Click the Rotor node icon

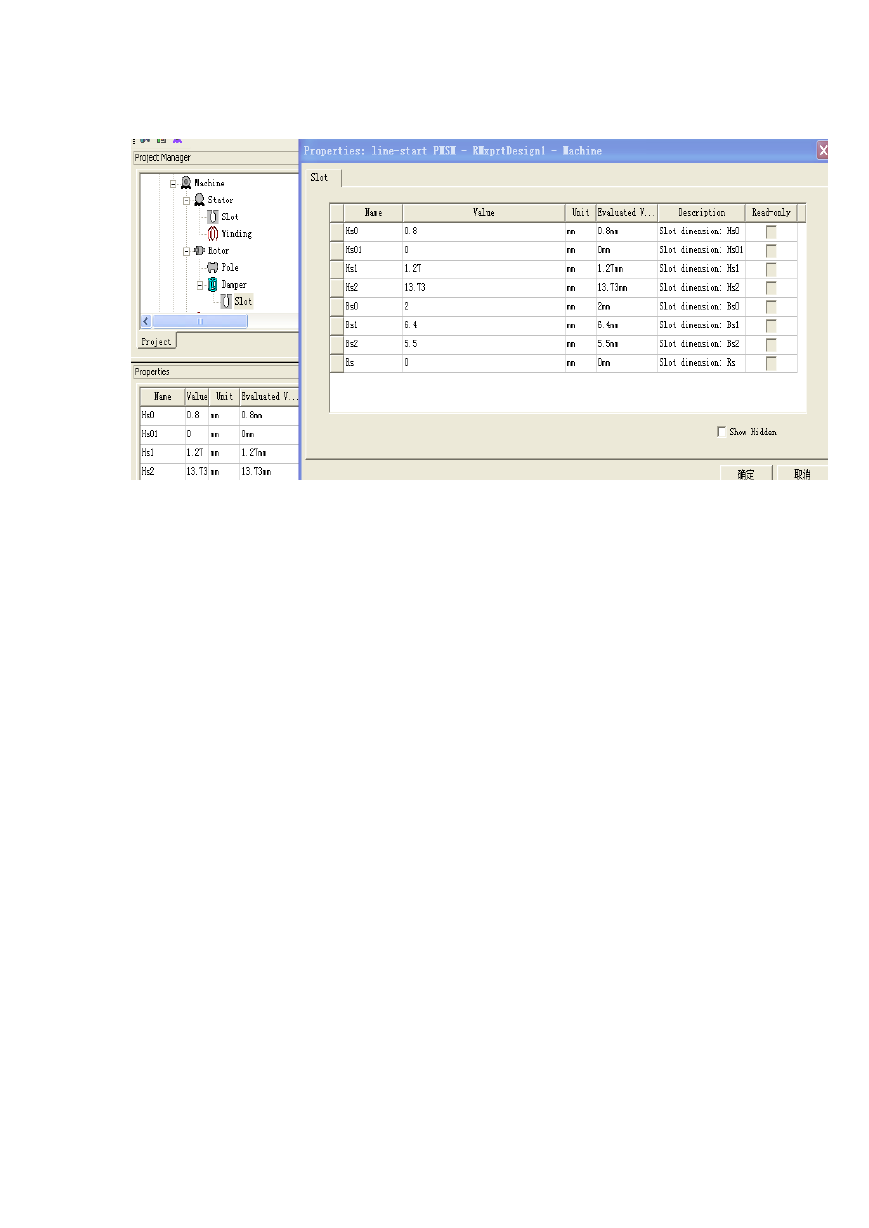(x=199, y=251)
